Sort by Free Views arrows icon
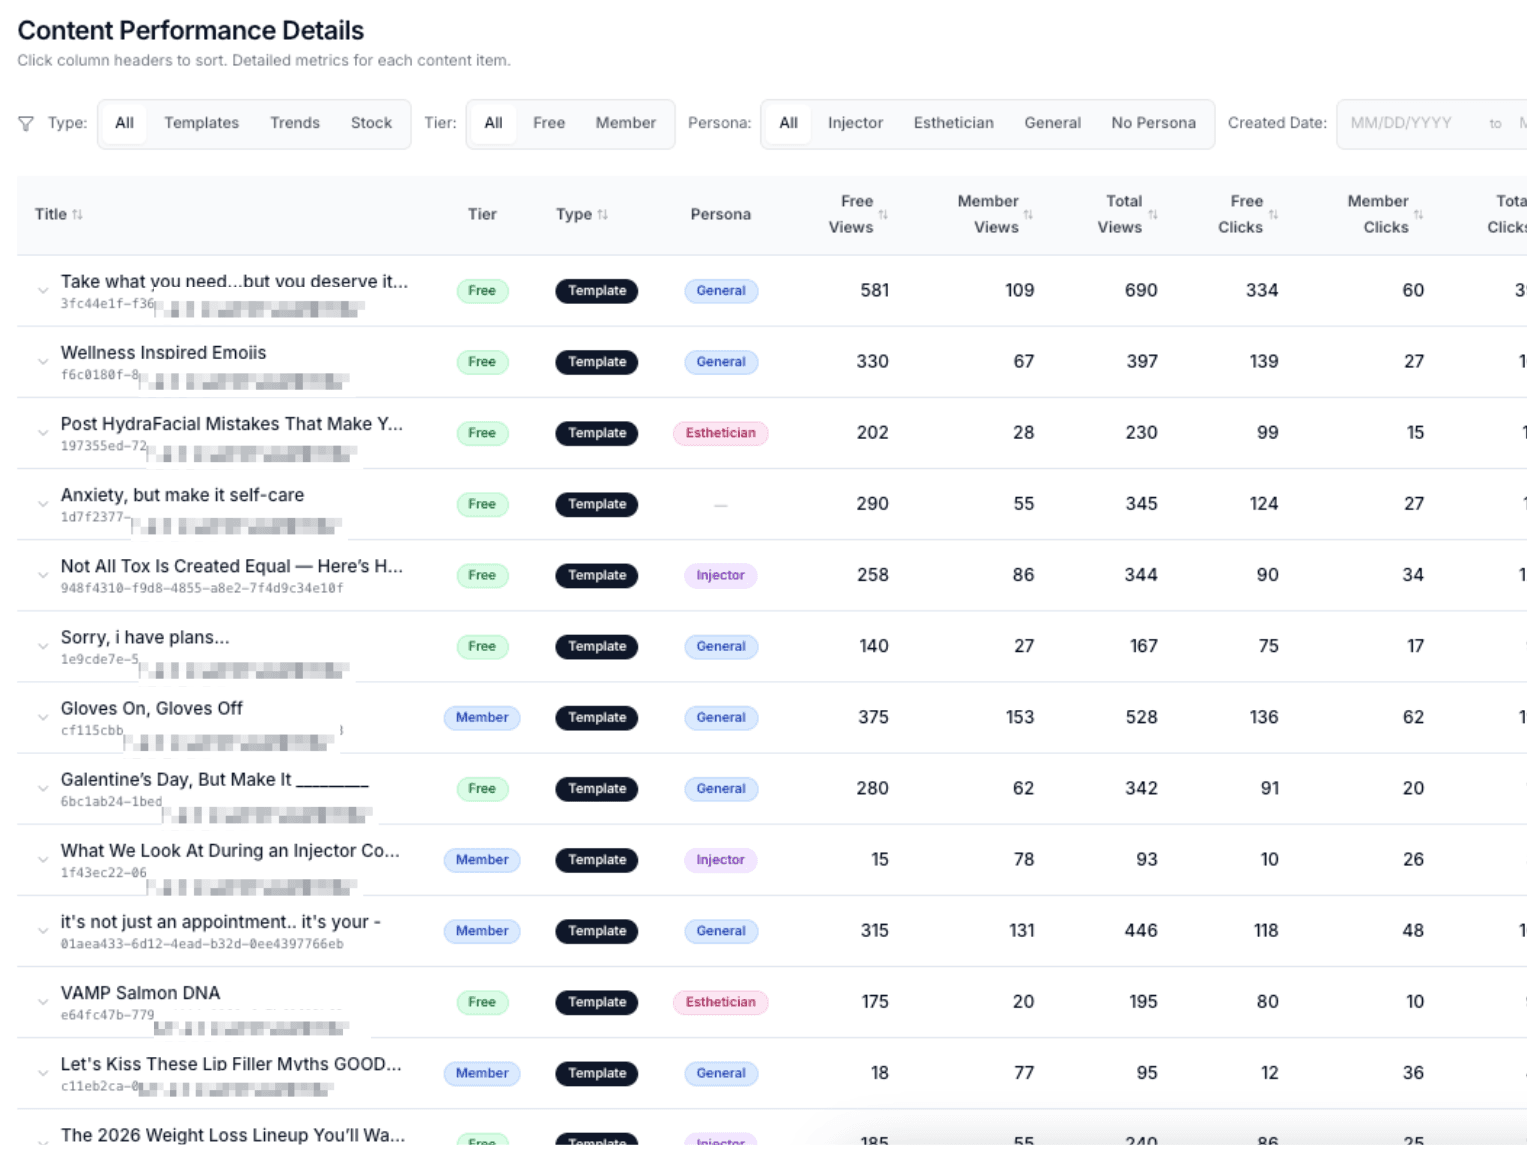Screen dimensions: 1527x1152 click(883, 214)
